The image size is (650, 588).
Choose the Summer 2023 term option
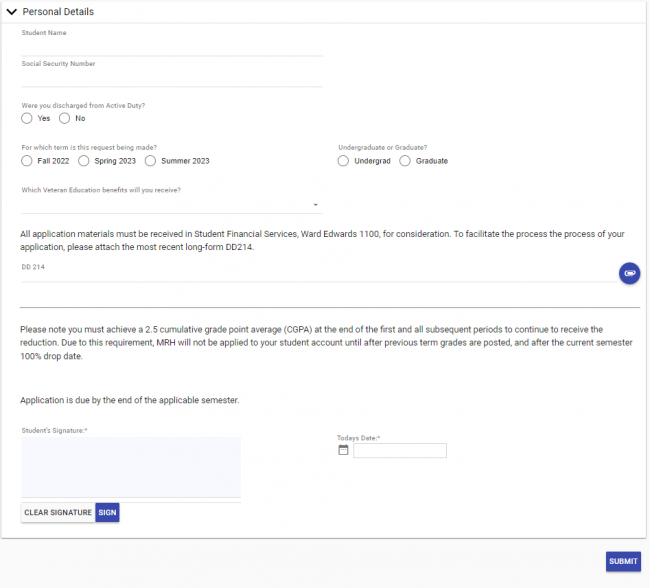click(151, 160)
